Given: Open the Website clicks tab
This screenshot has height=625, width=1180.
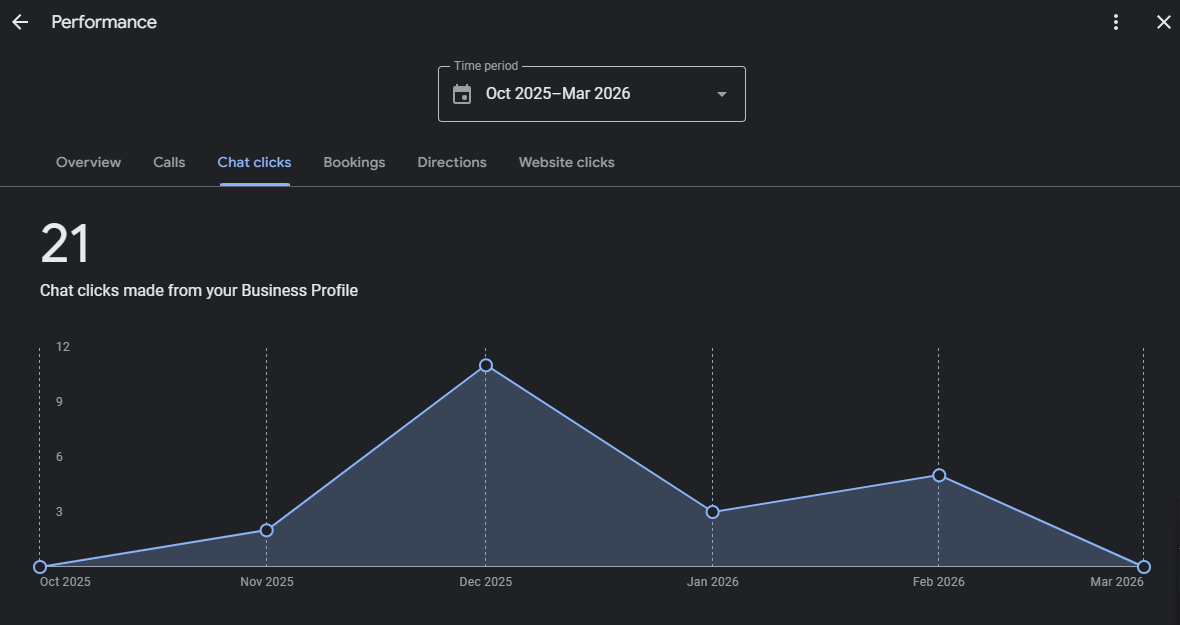Looking at the screenshot, I should tap(566, 162).
